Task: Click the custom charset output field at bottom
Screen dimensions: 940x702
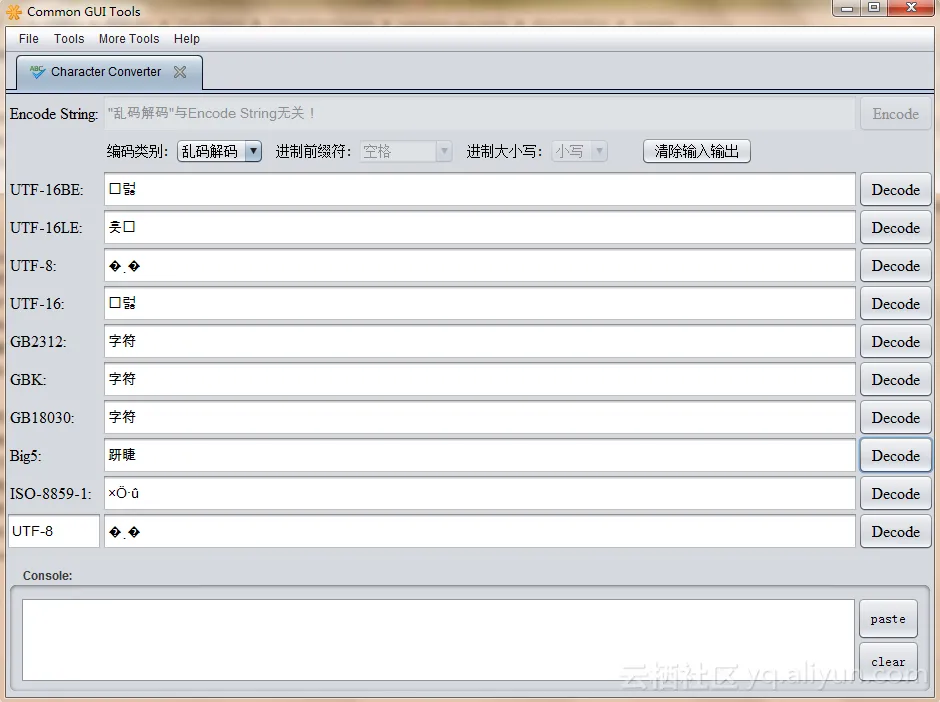Action: click(480, 531)
